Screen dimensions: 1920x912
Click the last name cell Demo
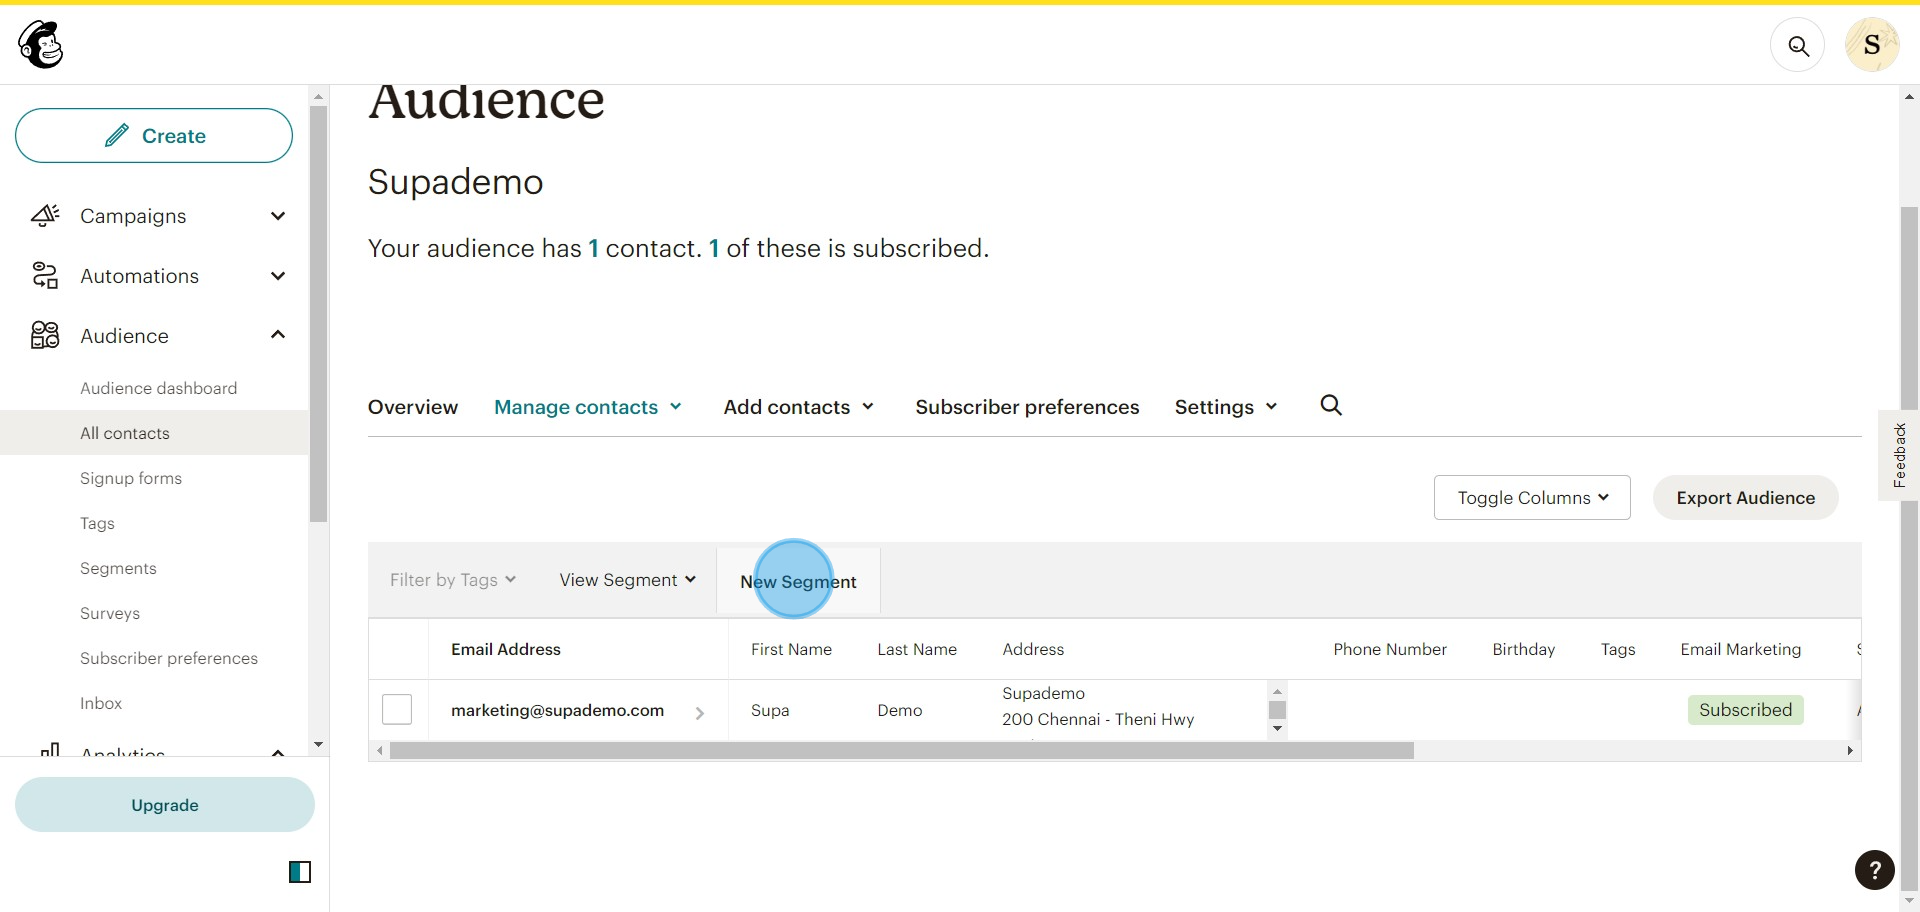tap(900, 710)
